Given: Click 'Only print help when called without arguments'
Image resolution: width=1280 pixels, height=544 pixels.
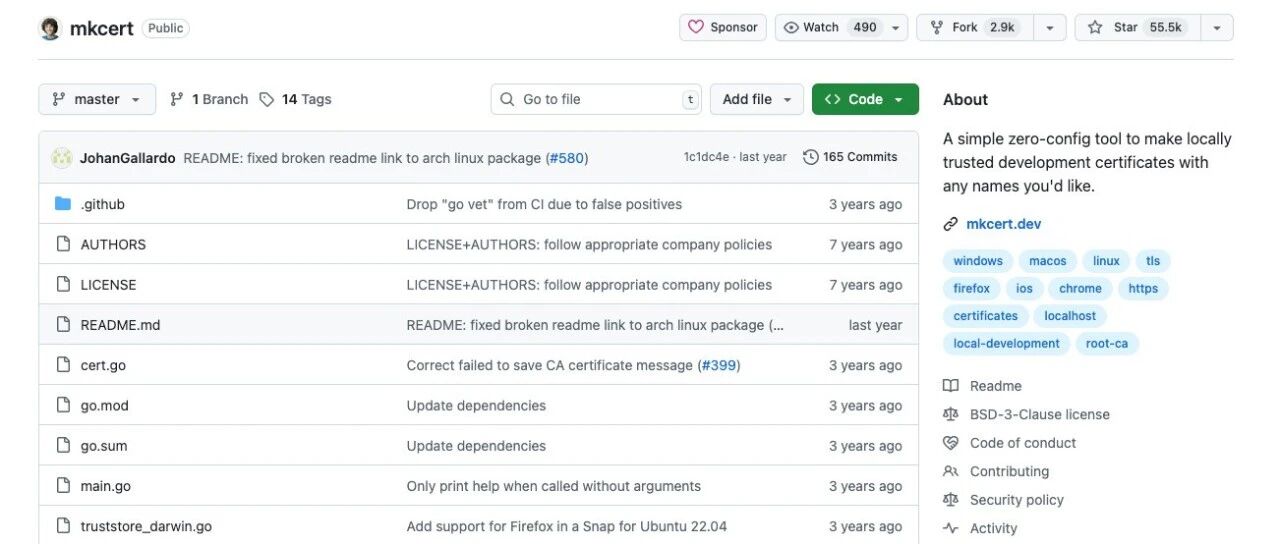Looking at the screenshot, I should tap(553, 486).
